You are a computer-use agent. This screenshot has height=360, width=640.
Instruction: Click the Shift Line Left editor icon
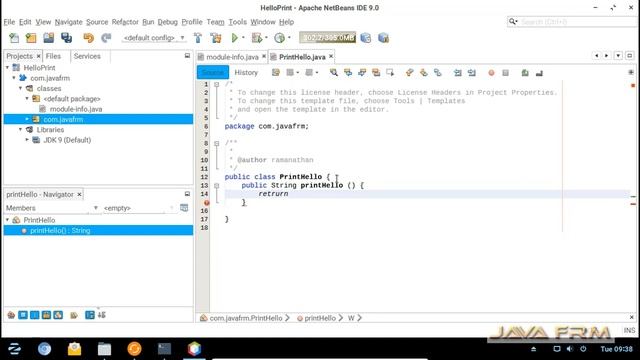[x=458, y=73]
